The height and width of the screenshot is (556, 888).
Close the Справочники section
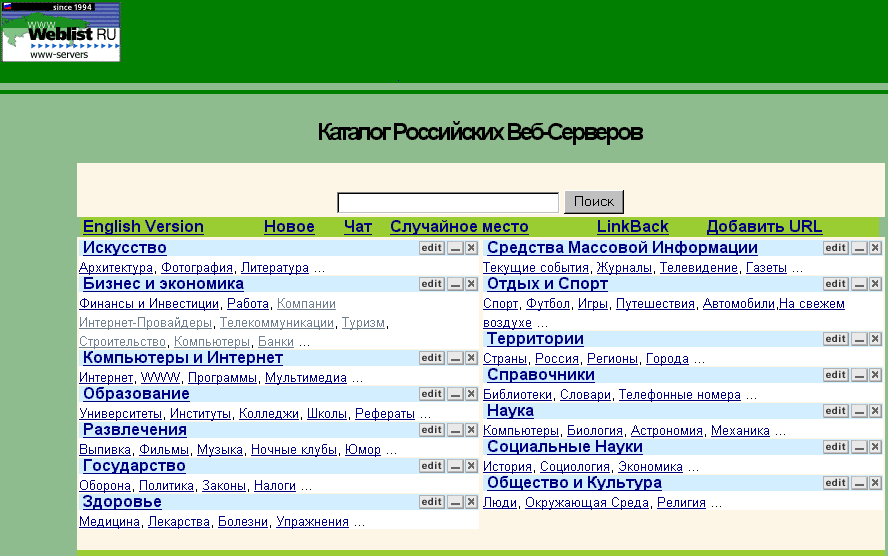click(x=876, y=375)
